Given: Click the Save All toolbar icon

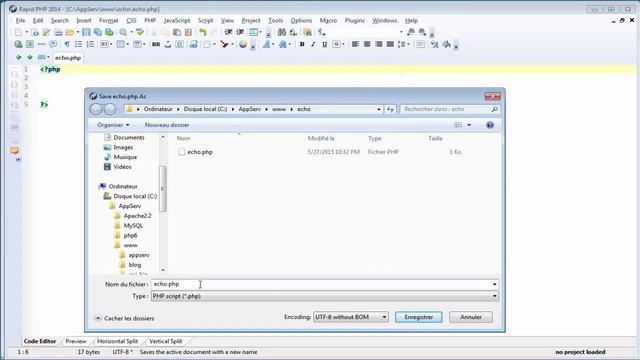Looking at the screenshot, I should coord(98,32).
